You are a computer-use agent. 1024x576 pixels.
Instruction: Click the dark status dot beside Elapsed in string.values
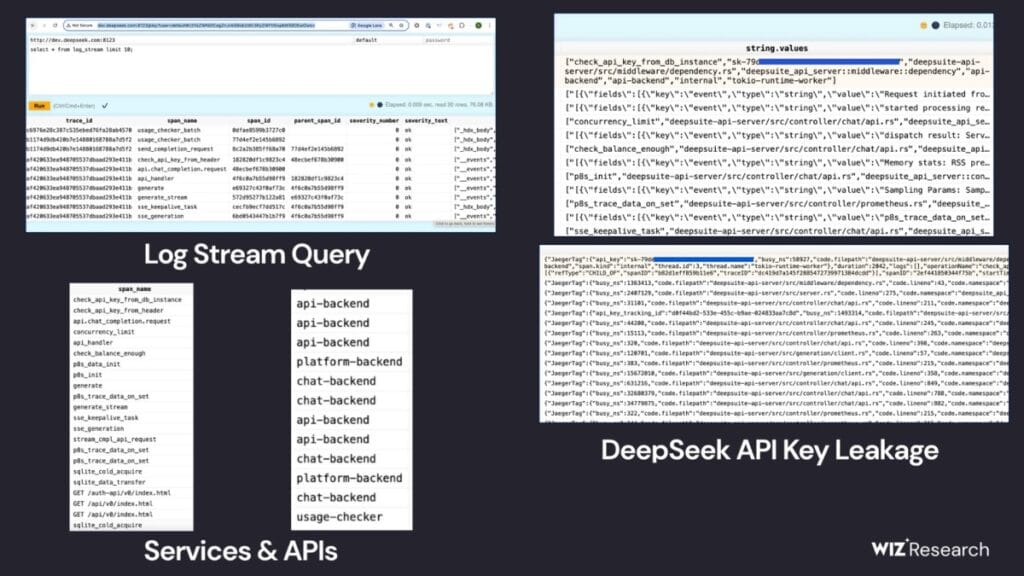(935, 25)
